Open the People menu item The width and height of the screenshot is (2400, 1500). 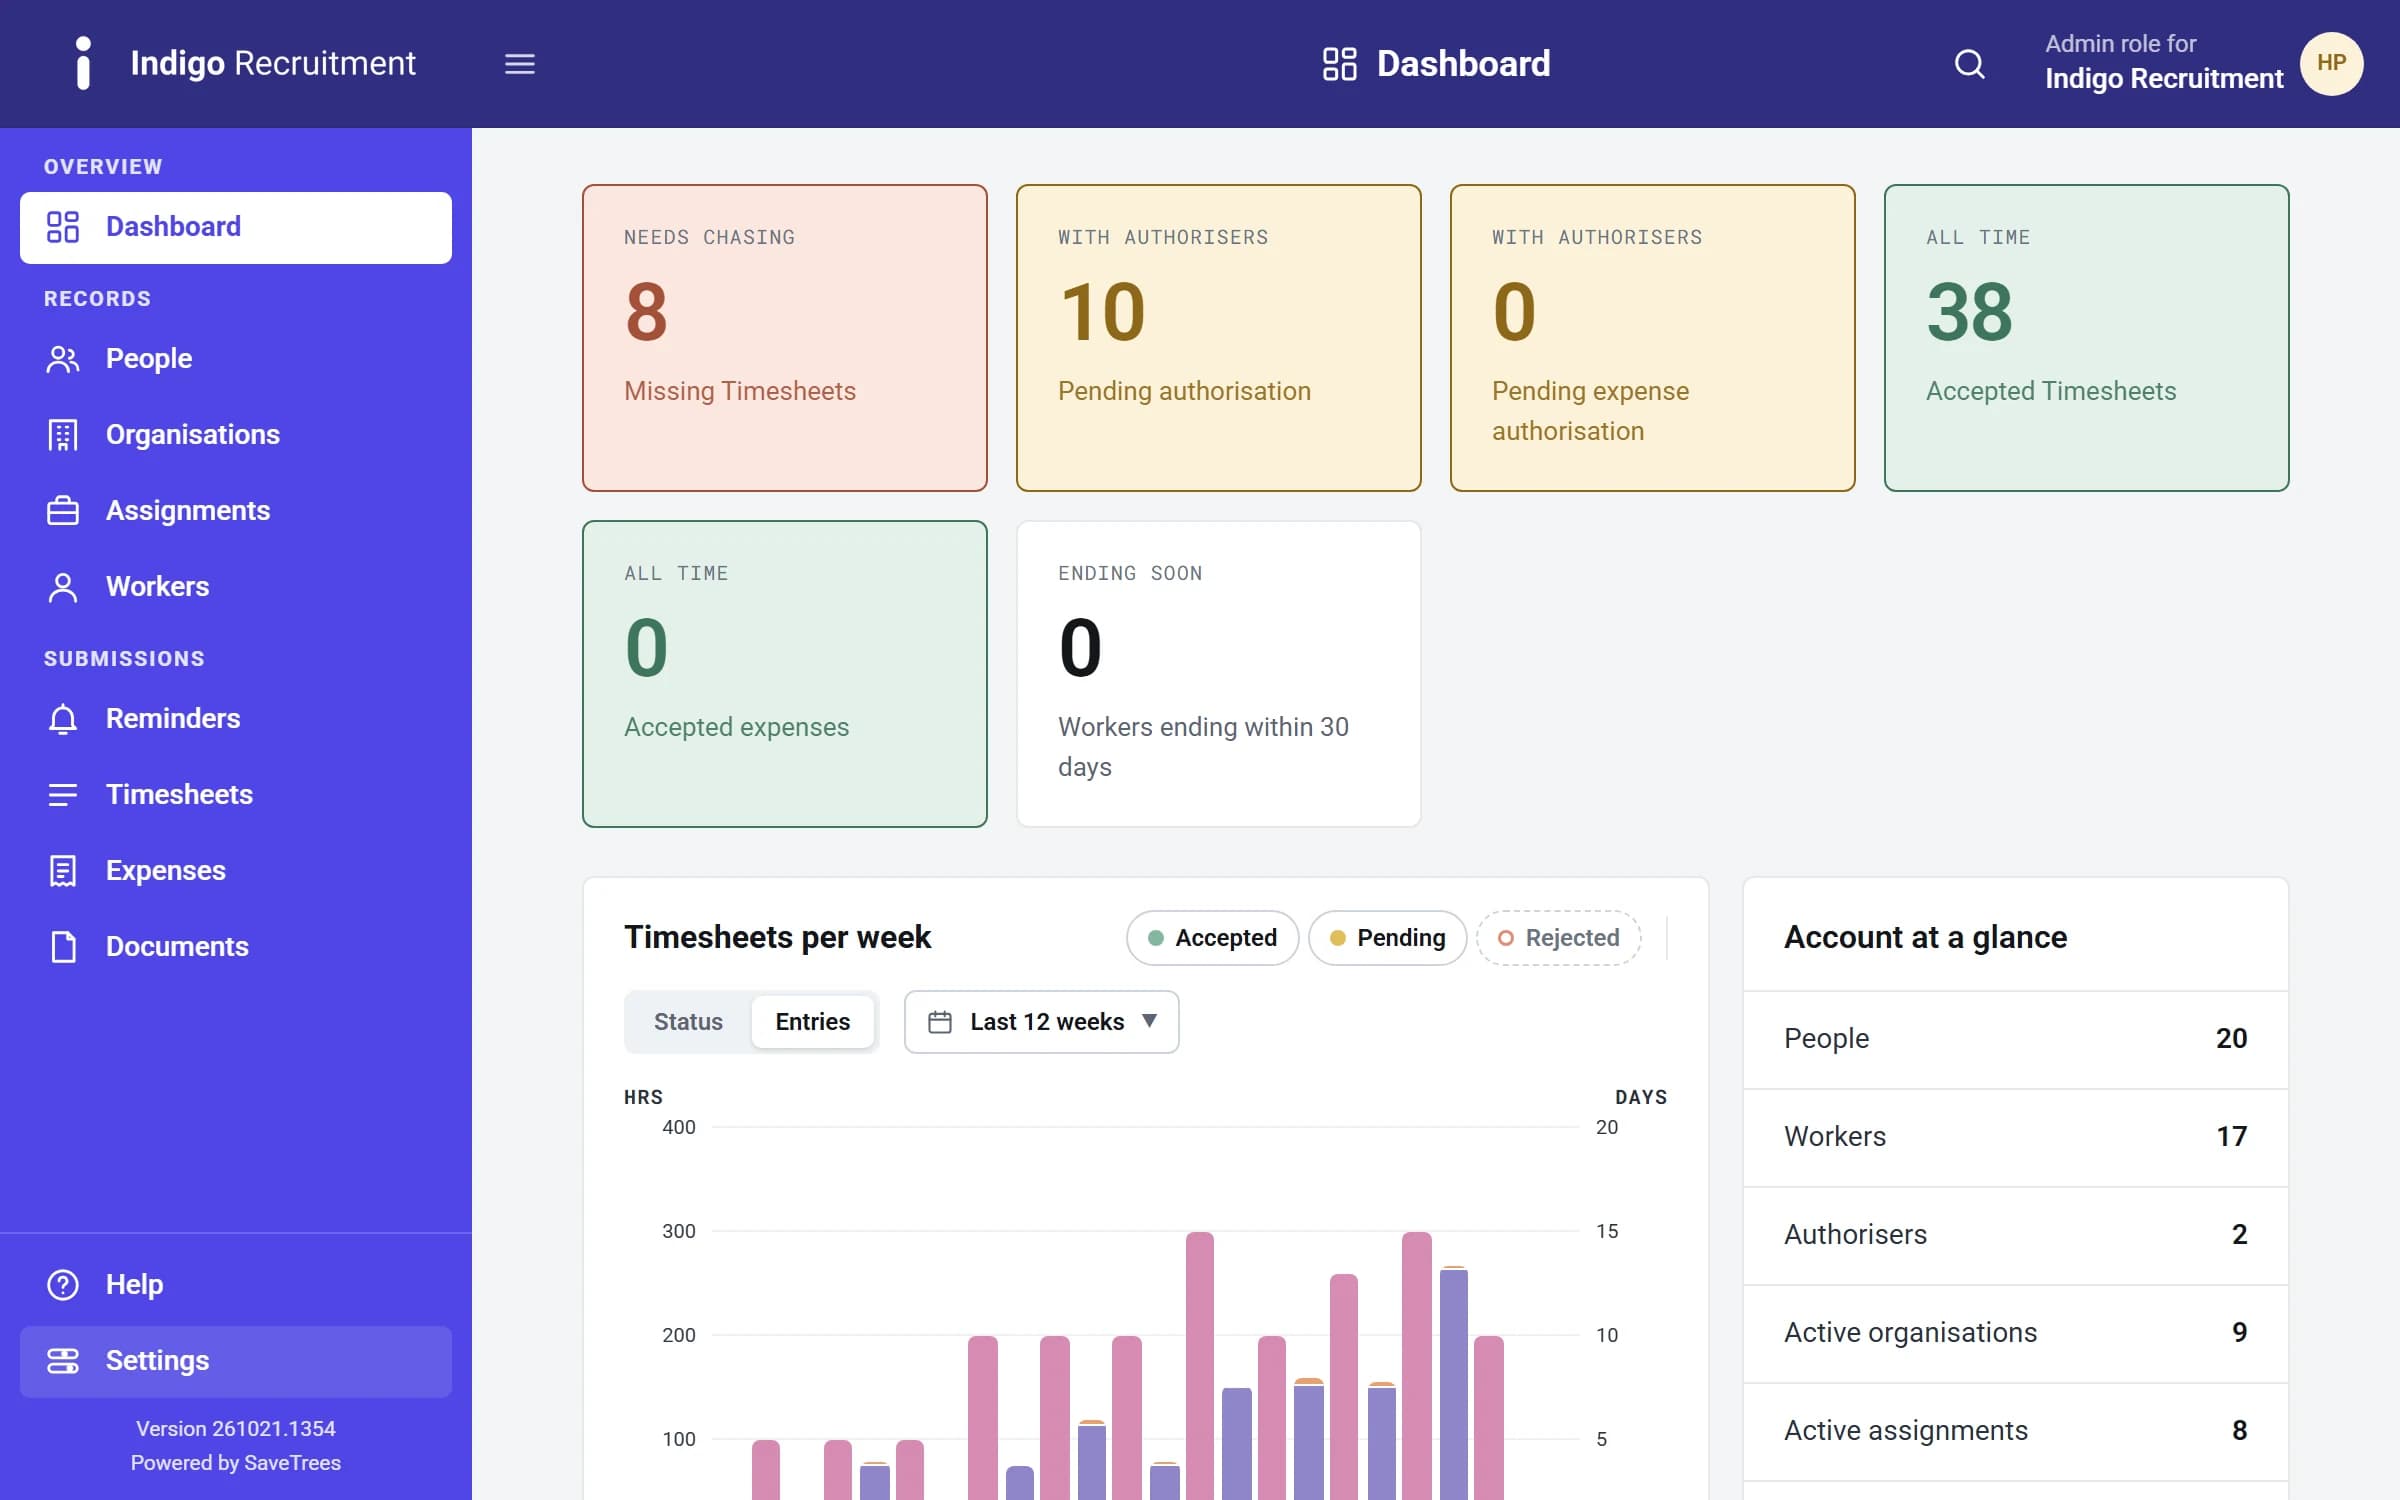pos(236,359)
